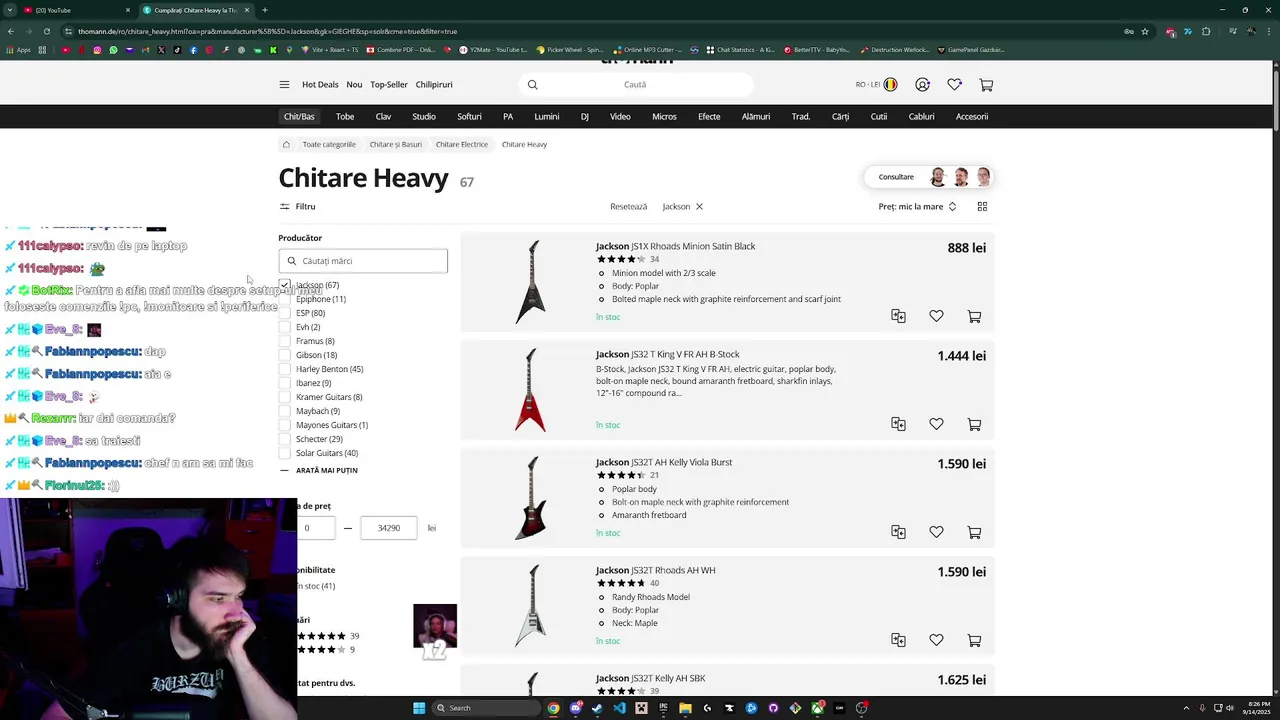Click the Windows taskbar Search box

coord(485,708)
